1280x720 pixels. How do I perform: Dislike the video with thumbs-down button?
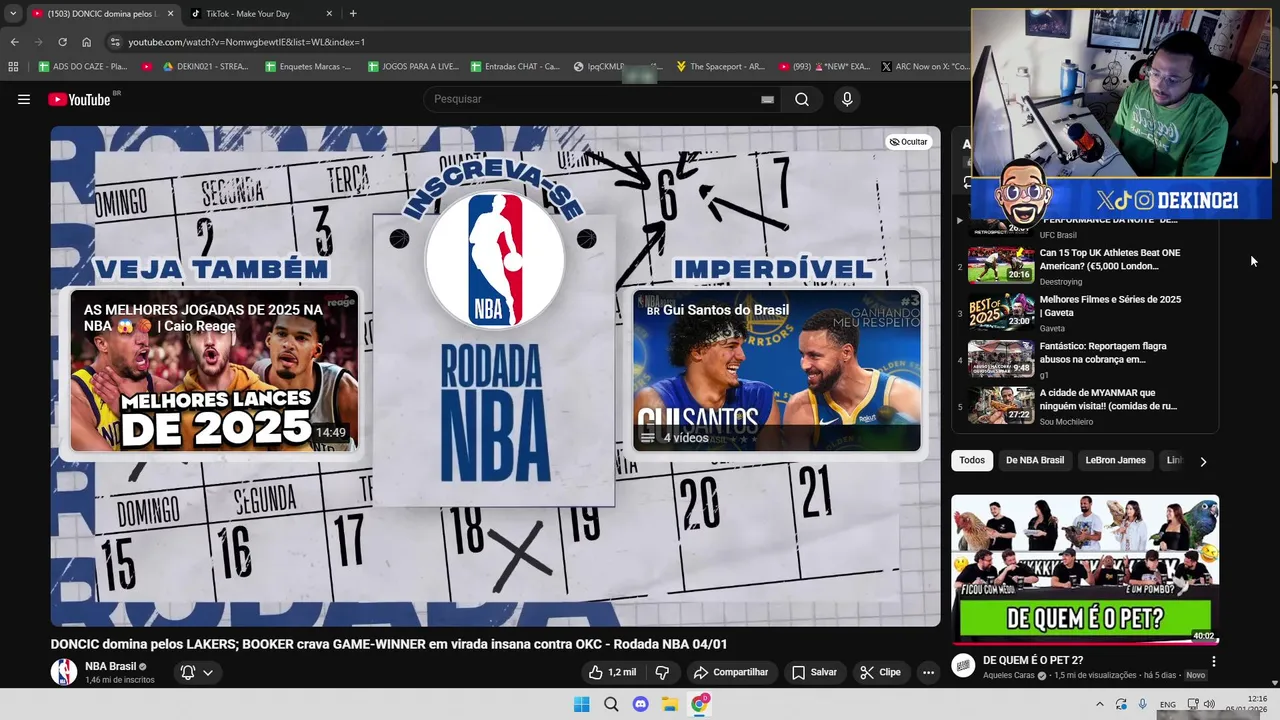[662, 672]
